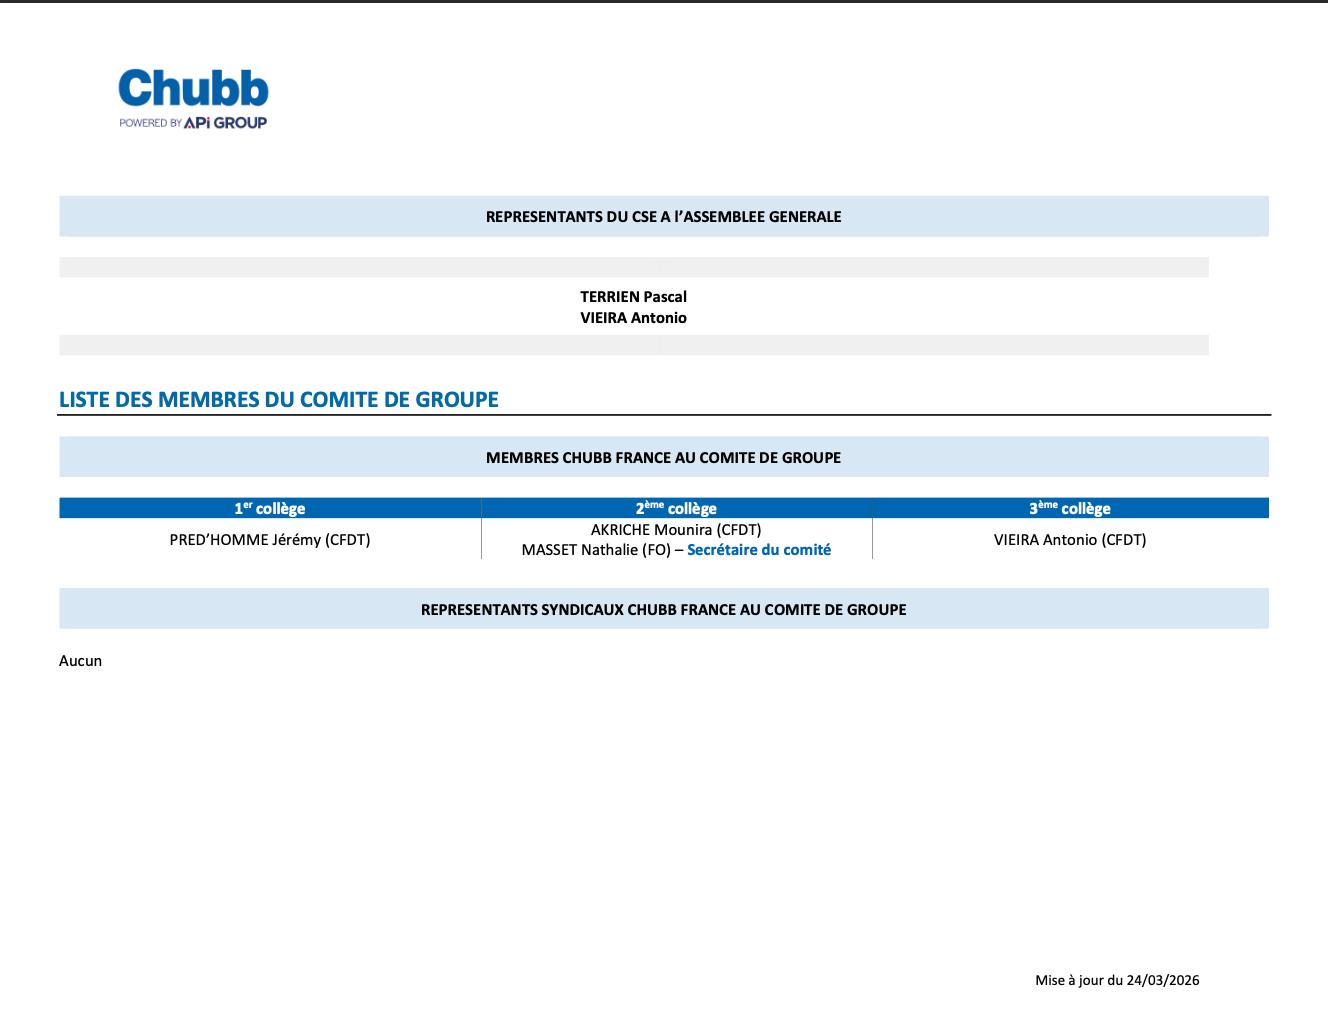This screenshot has width=1328, height=1029.
Task: Click the "Powered by APi Group" tagline
Action: [x=193, y=123]
